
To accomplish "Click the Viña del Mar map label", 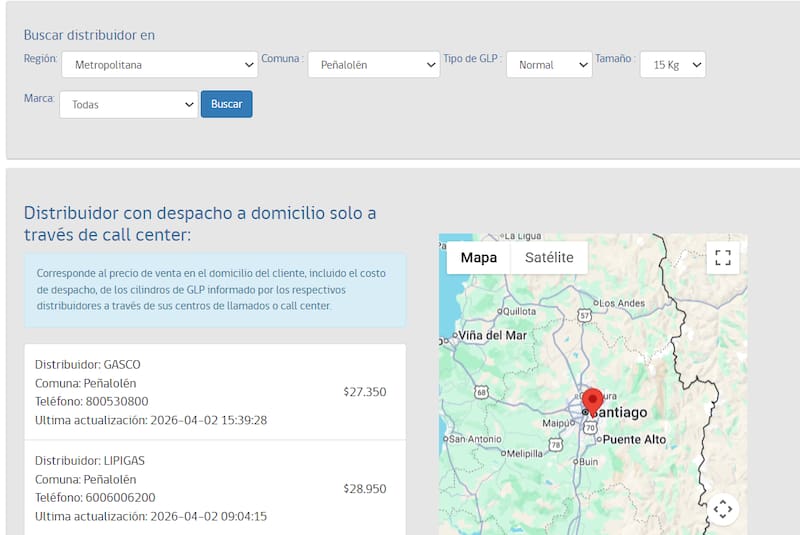I will point(492,336).
